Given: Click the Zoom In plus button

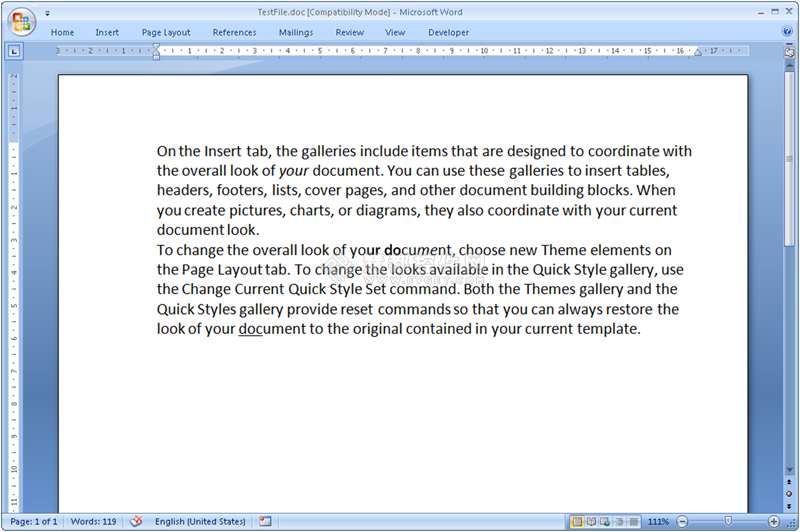Looking at the screenshot, I should click(x=773, y=522).
